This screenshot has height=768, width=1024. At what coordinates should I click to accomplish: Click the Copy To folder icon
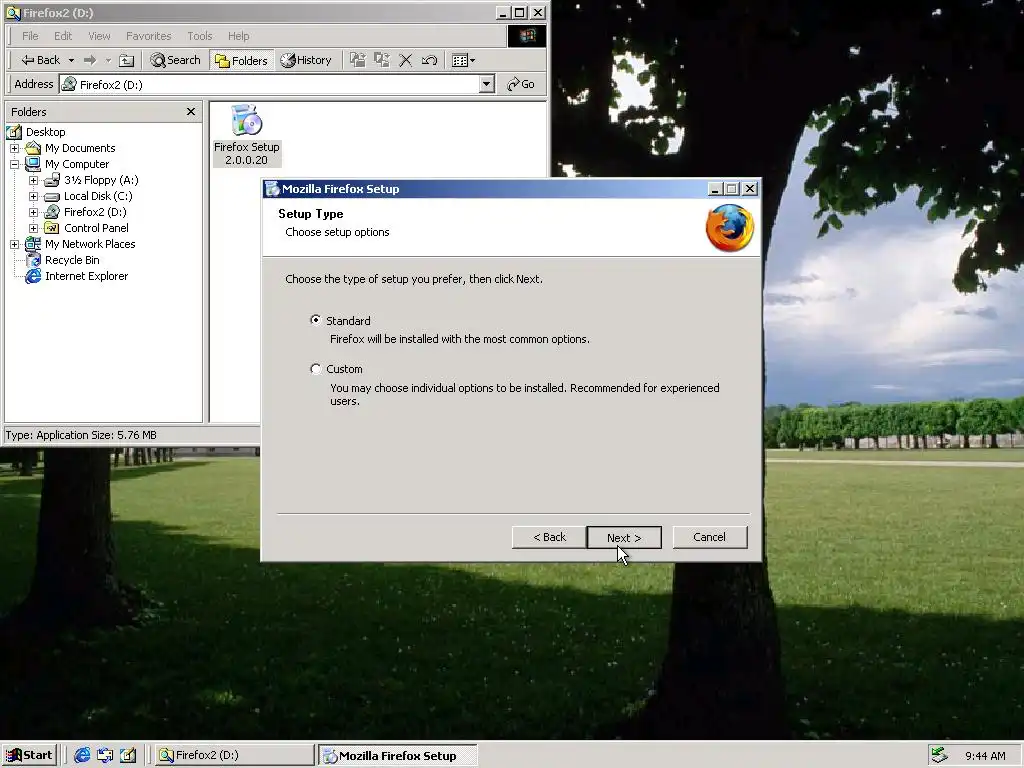tap(381, 60)
